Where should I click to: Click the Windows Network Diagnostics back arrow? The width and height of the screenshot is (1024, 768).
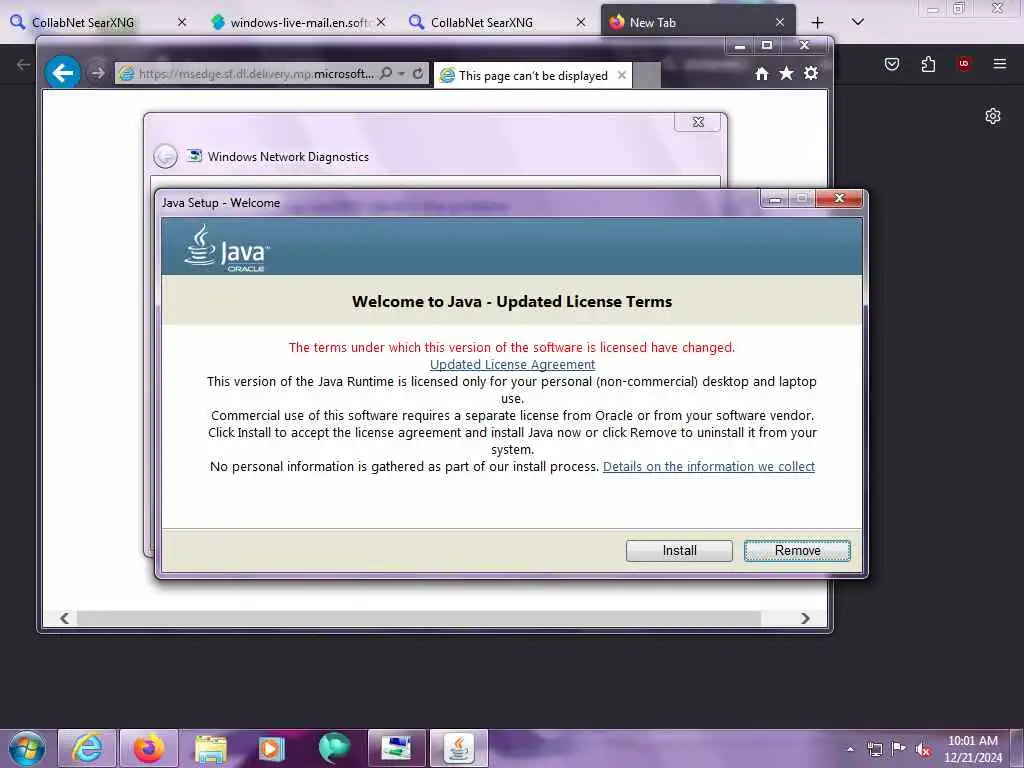pos(165,157)
